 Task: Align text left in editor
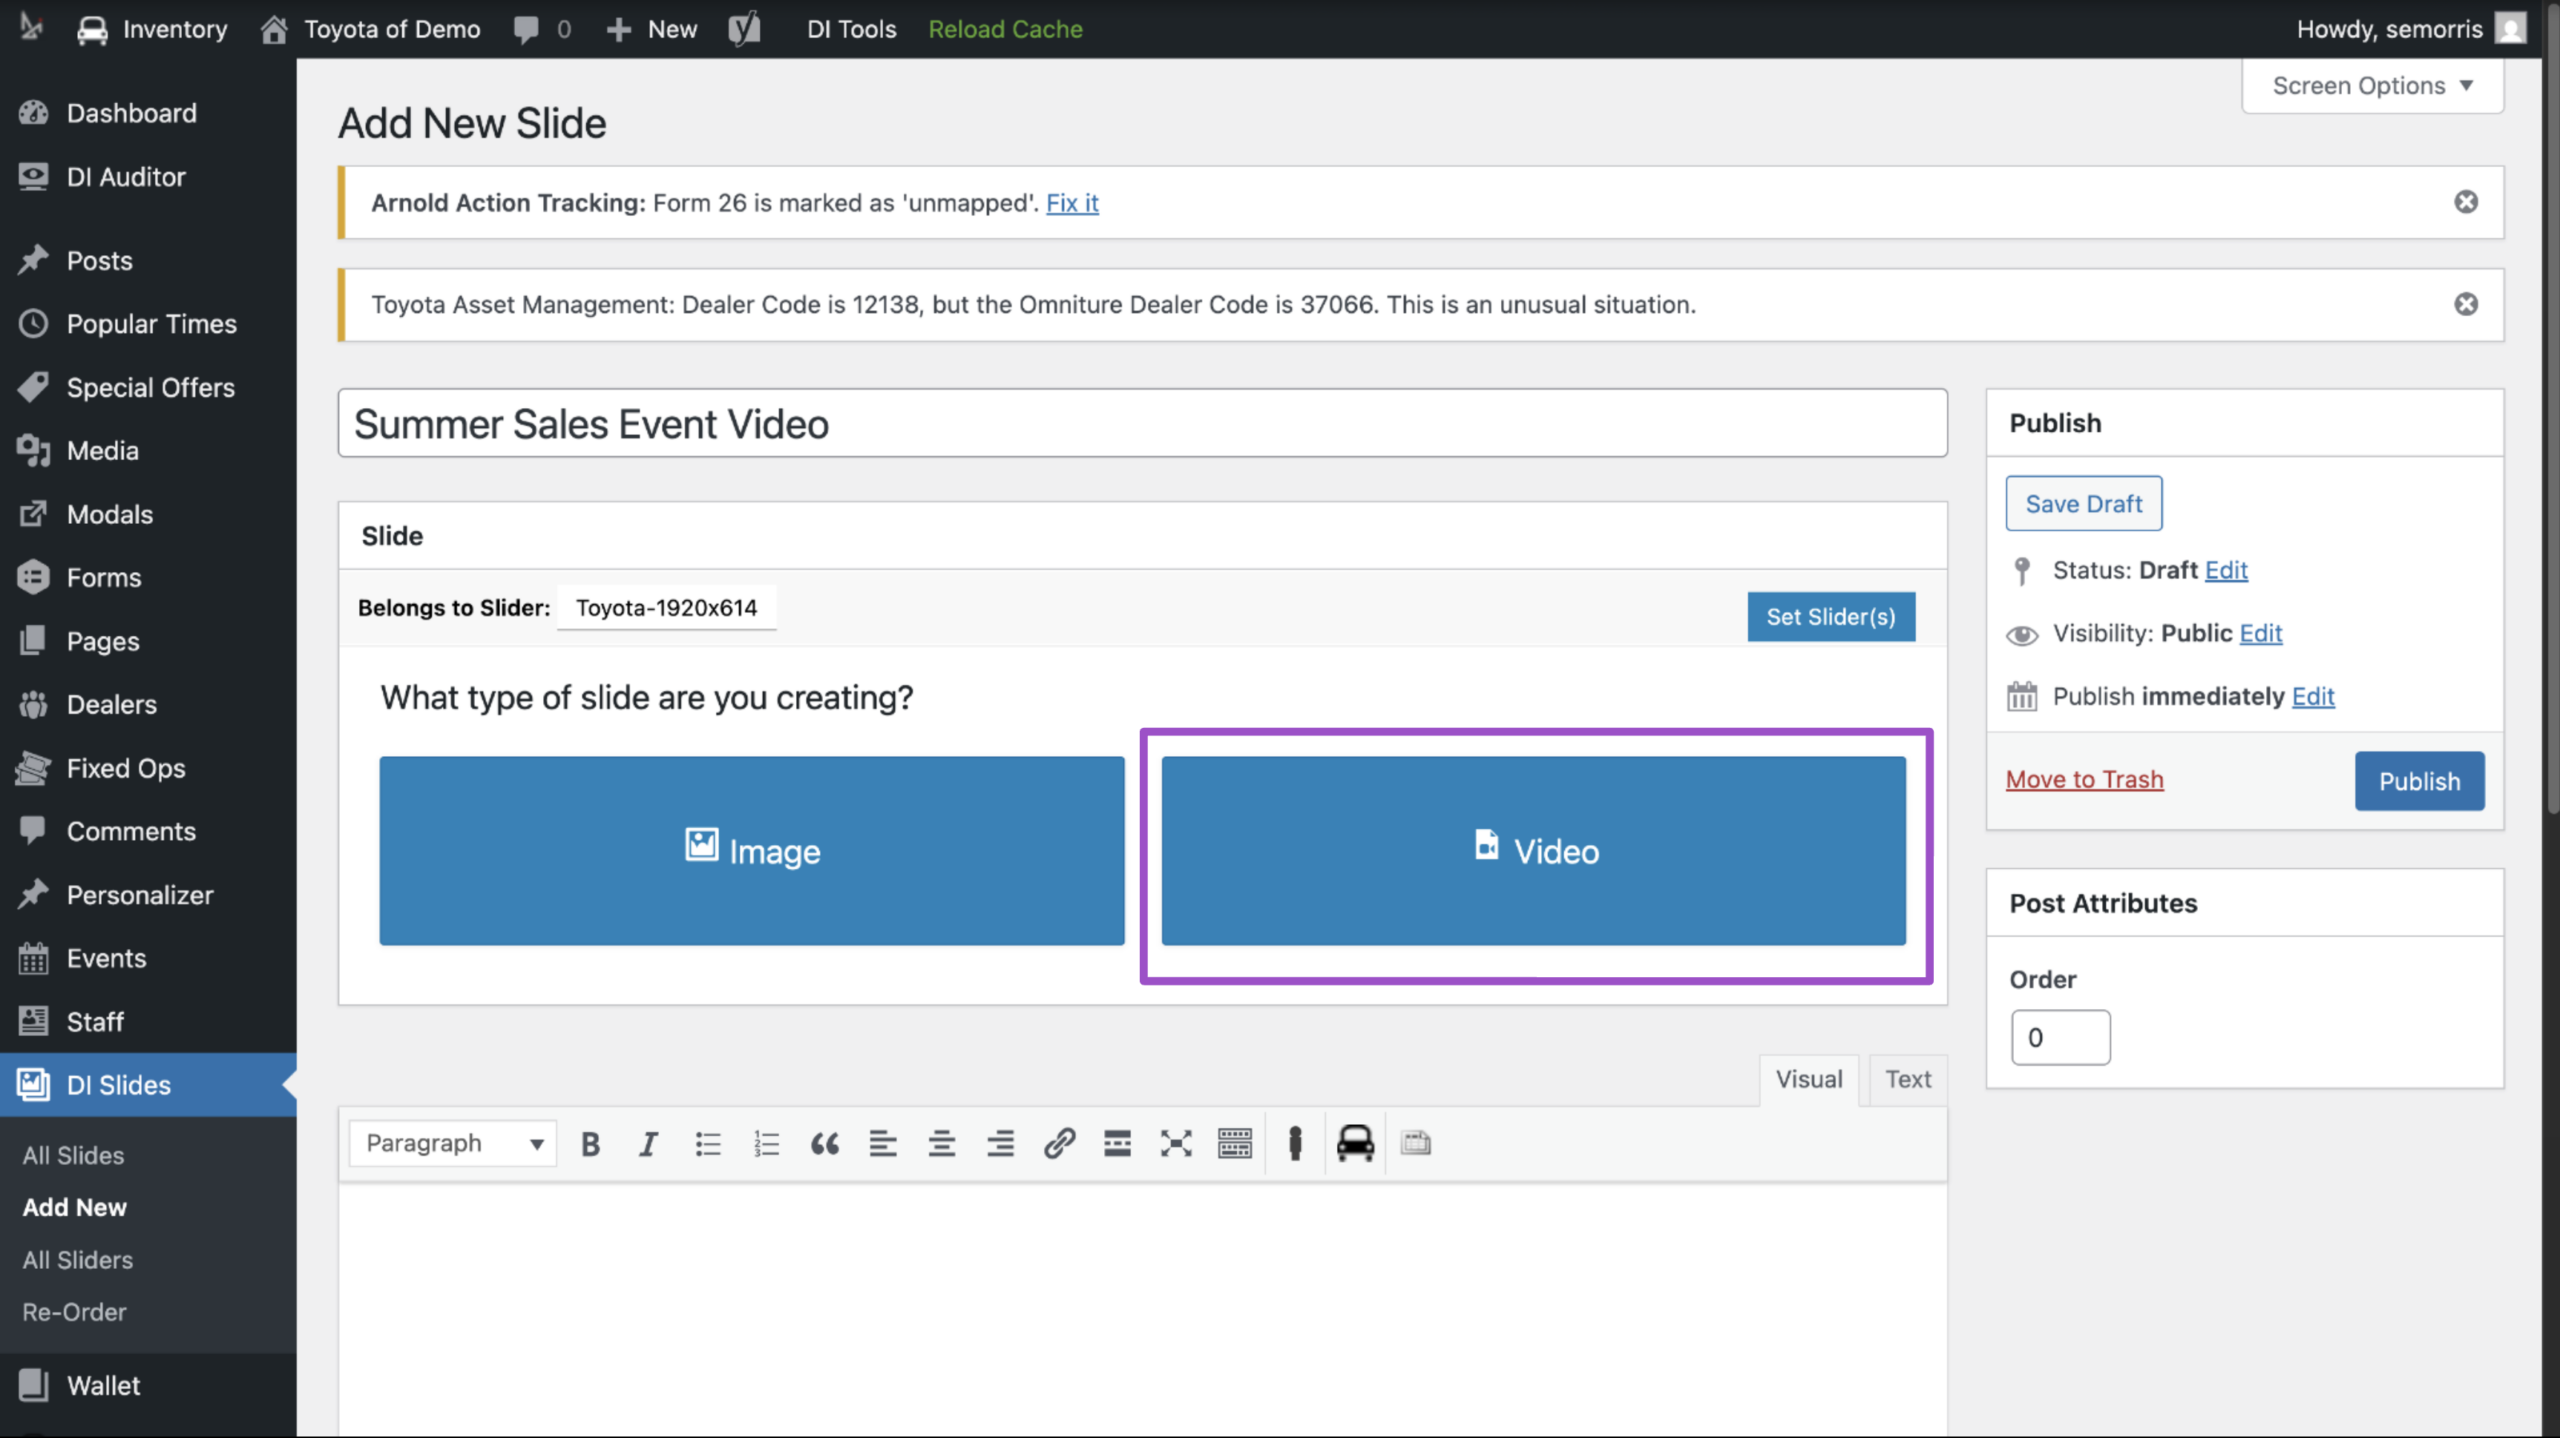[x=883, y=1143]
